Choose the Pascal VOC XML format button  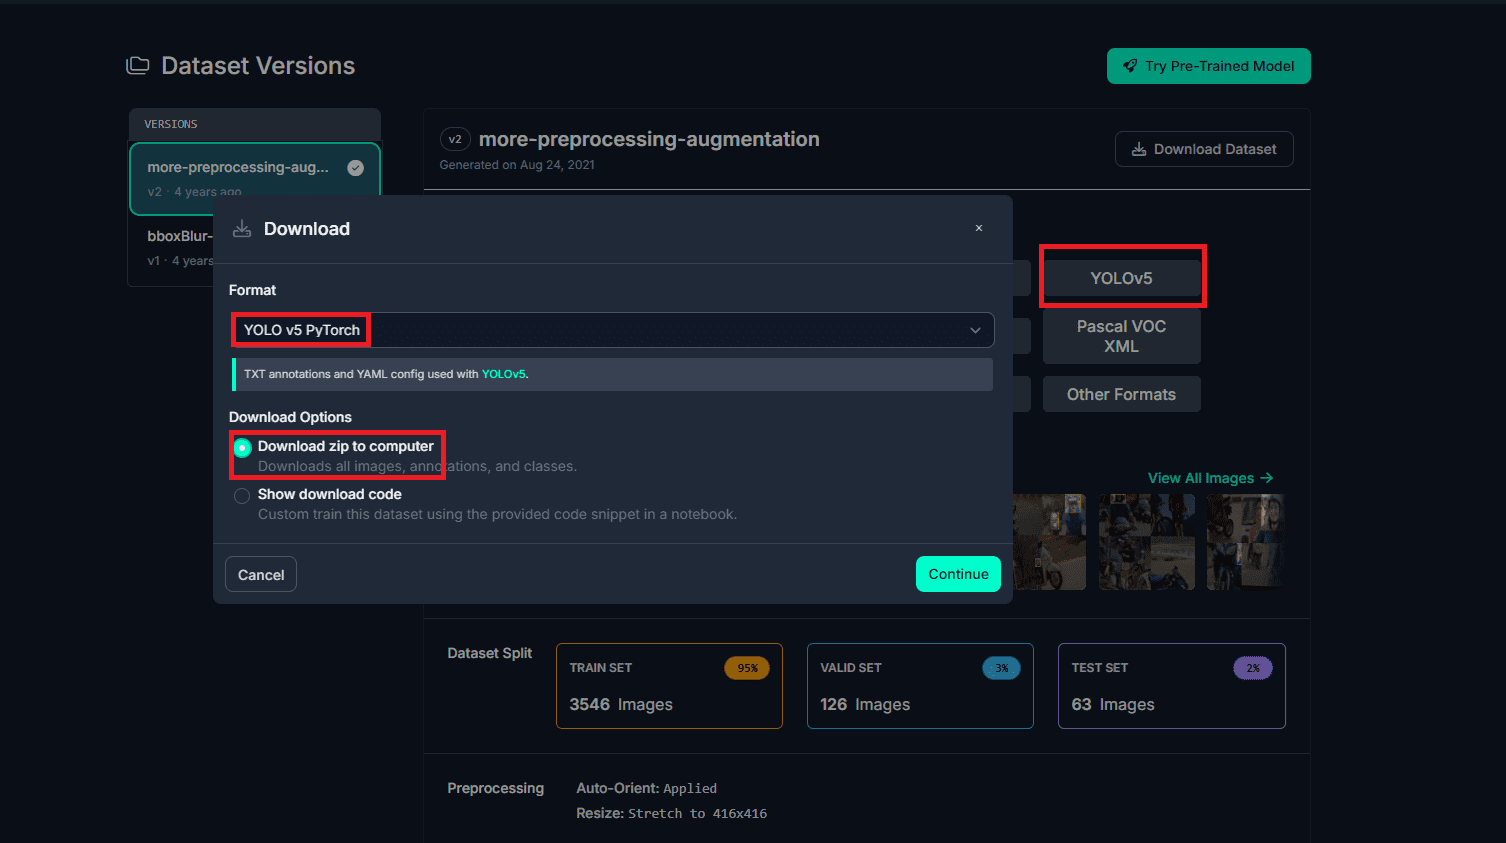coord(1121,336)
